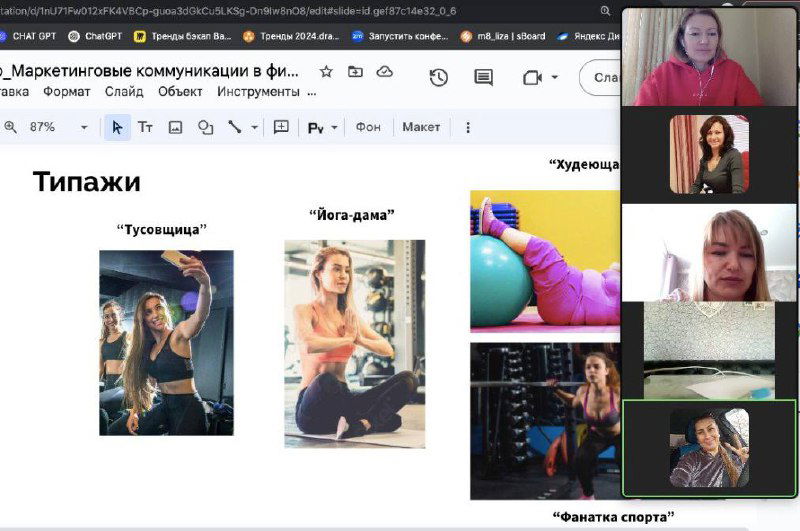Screen dimensions: 800x531
Task: Star the presentation as favorite
Action: point(326,72)
